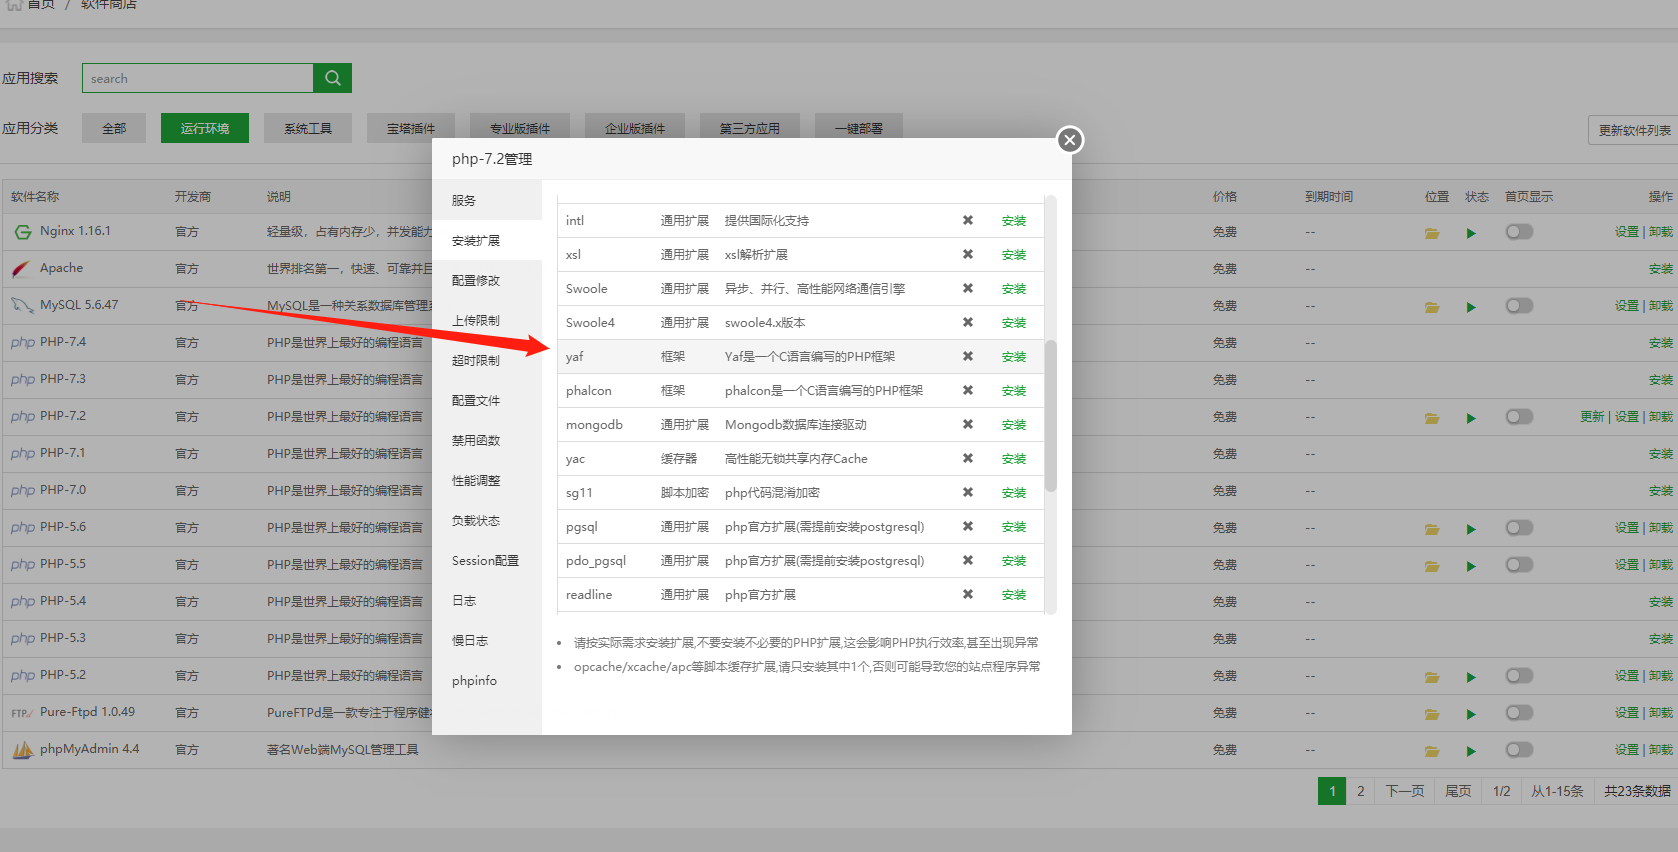This screenshot has height=852, width=1678.
Task: Open the 性能调整 tab
Action: point(487,480)
